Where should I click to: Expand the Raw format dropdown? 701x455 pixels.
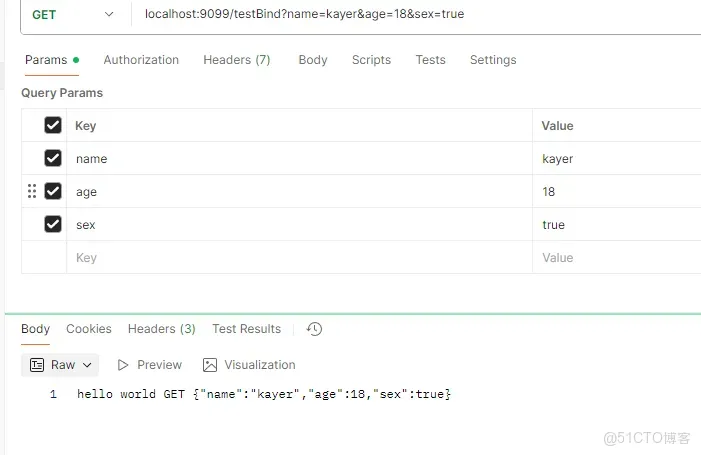tap(62, 365)
